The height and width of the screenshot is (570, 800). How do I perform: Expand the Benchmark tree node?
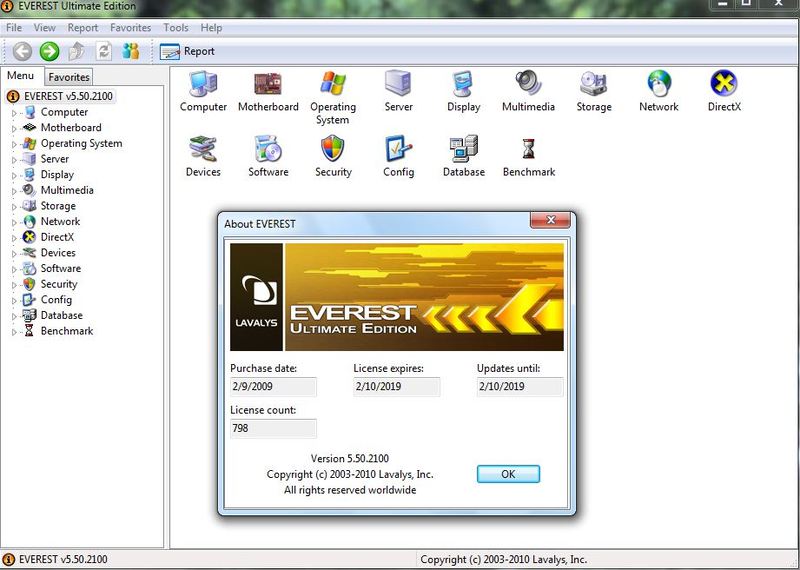click(x=14, y=332)
